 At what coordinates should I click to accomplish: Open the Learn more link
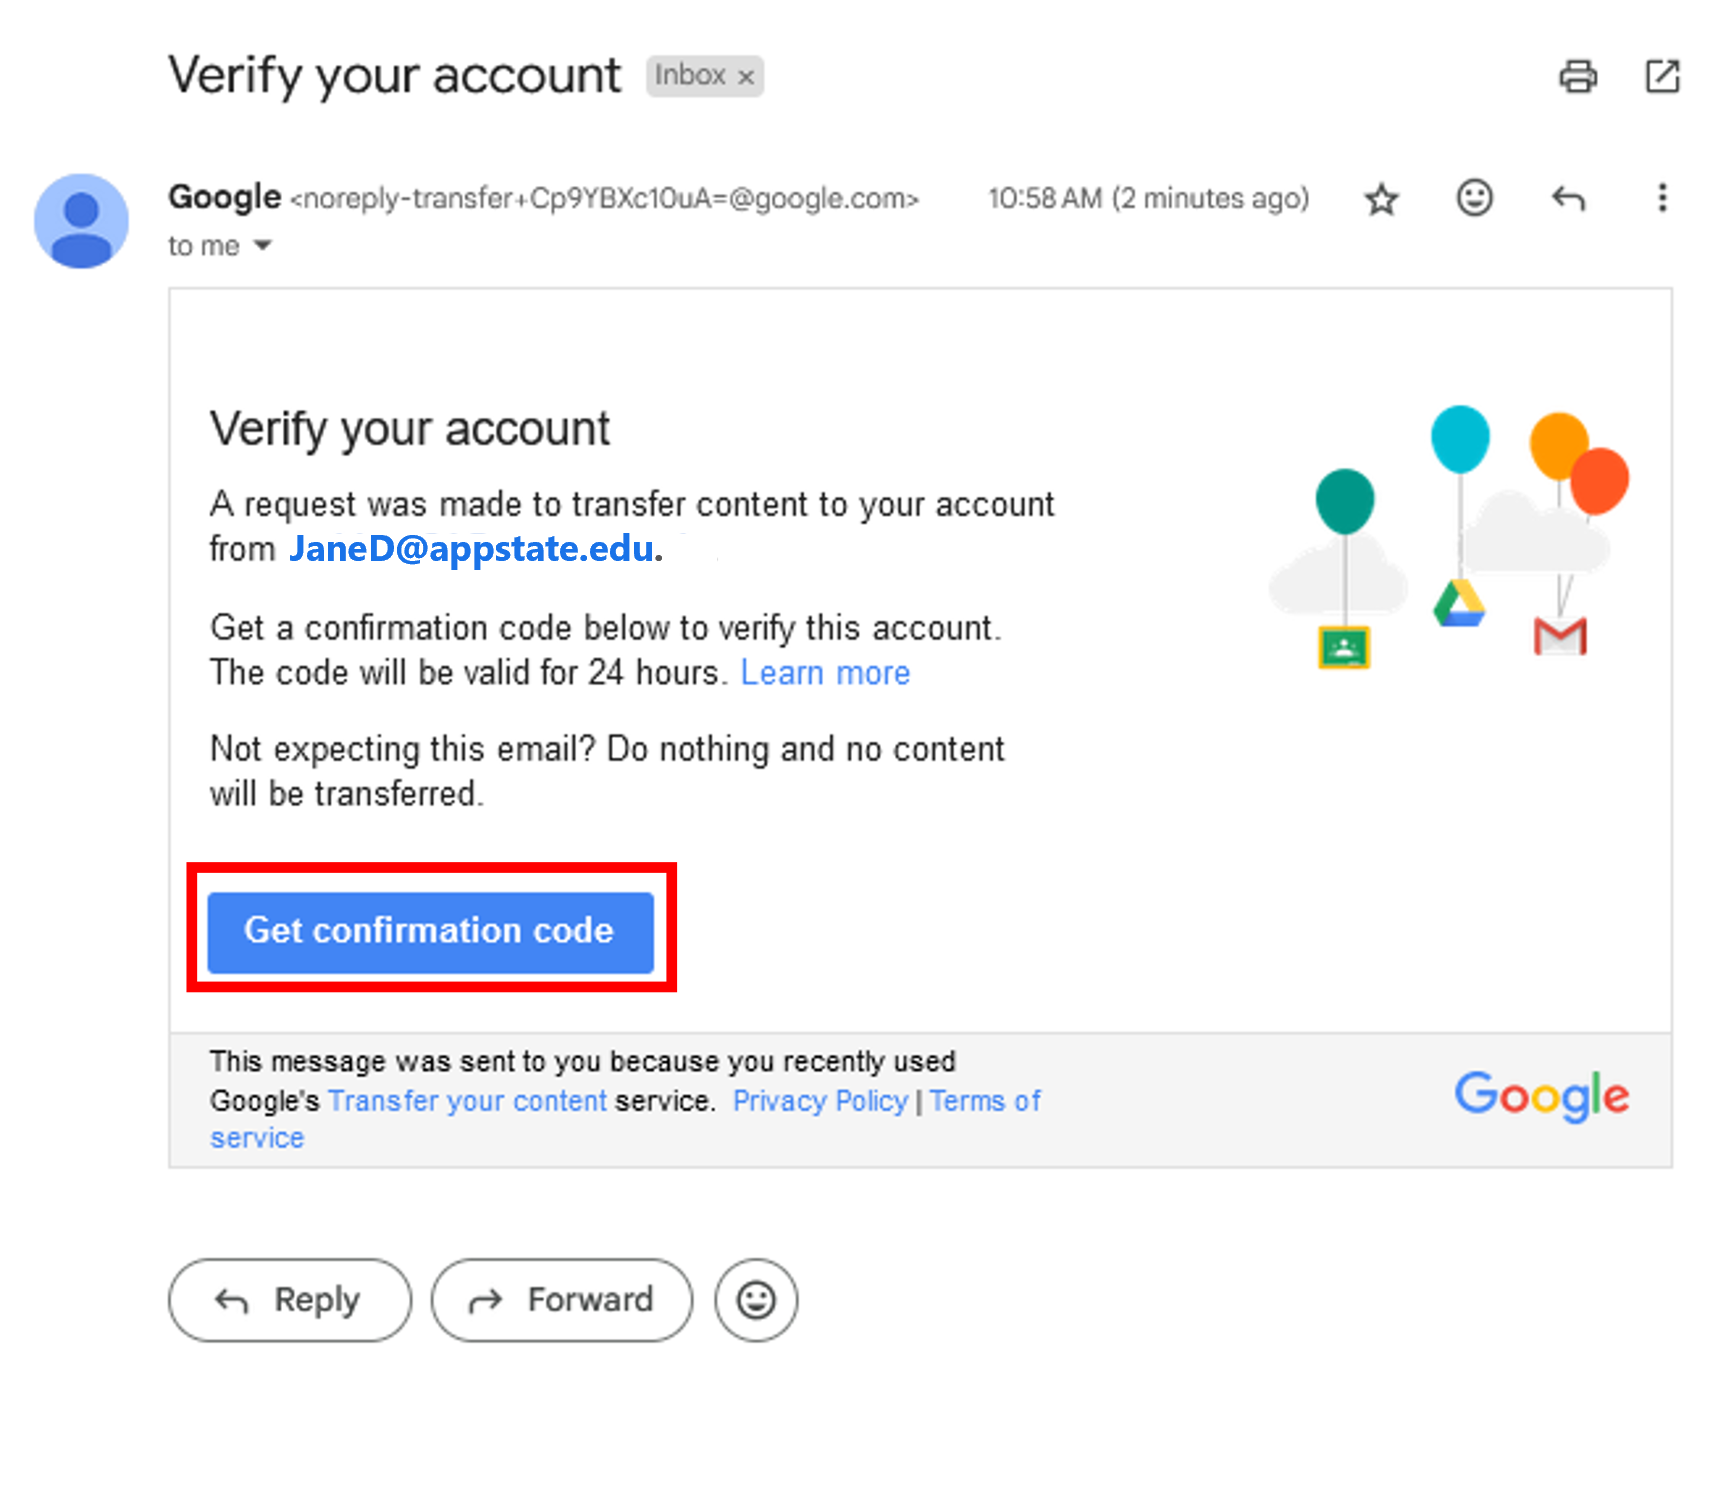pos(825,673)
